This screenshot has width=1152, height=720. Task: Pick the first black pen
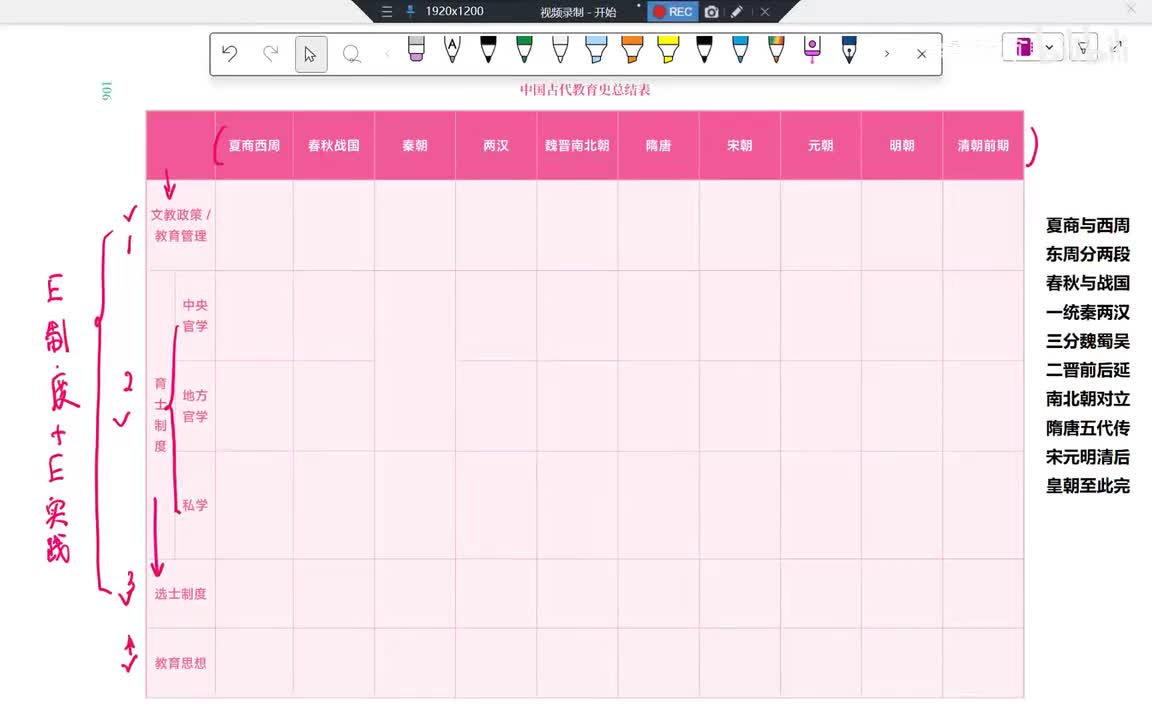coord(488,49)
